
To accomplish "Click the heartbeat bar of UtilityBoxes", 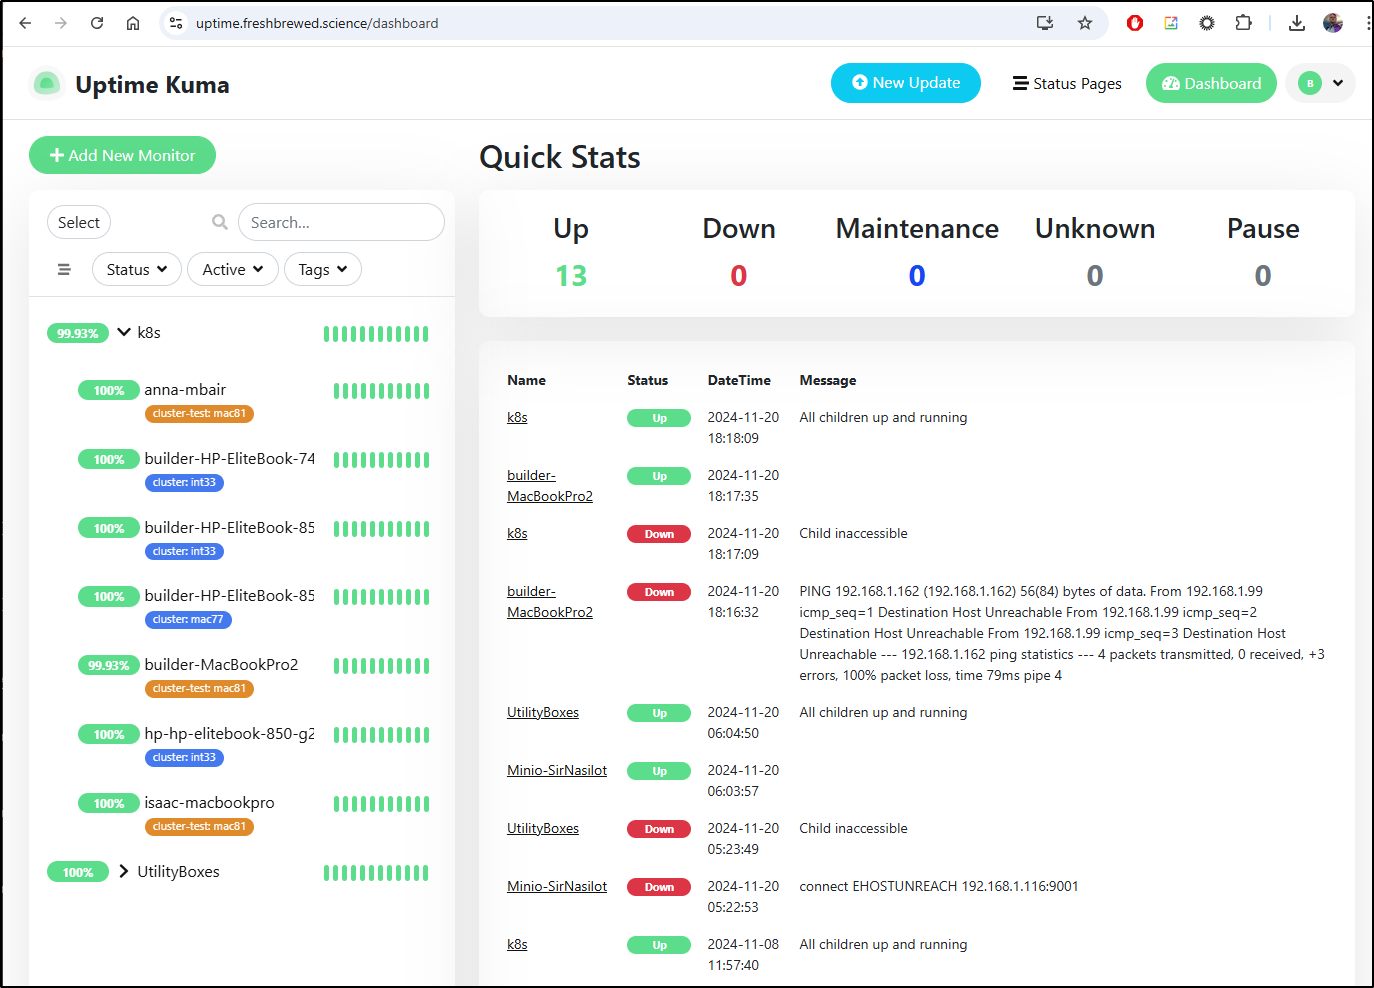I will pyautogui.click(x=376, y=873).
